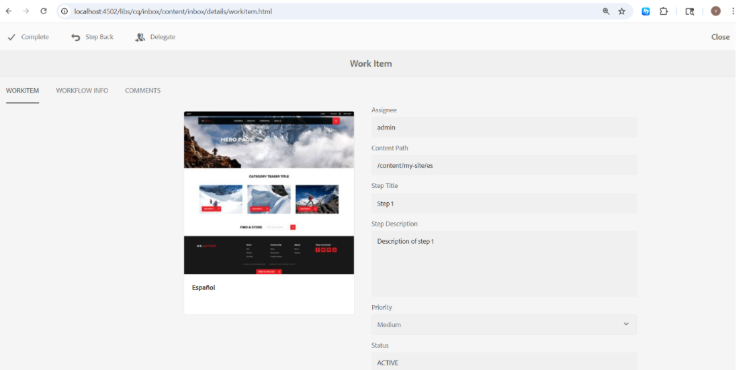
Task: Click the Step Title field showing Step 1
Action: point(504,203)
